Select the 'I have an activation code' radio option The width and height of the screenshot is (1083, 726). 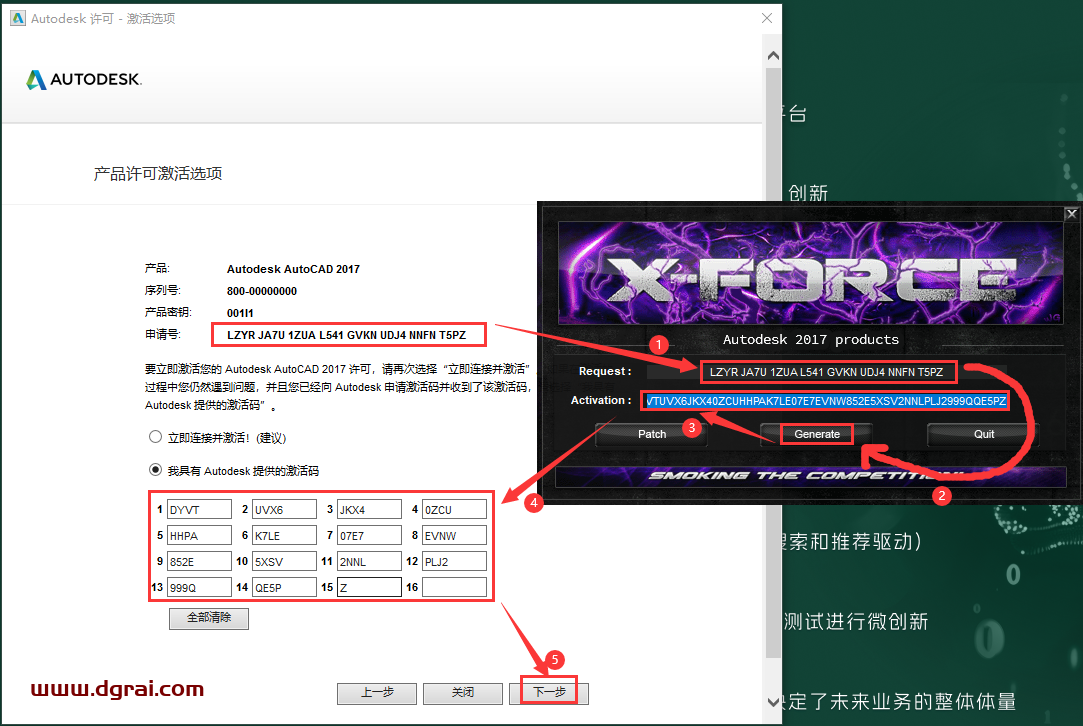(x=155, y=470)
